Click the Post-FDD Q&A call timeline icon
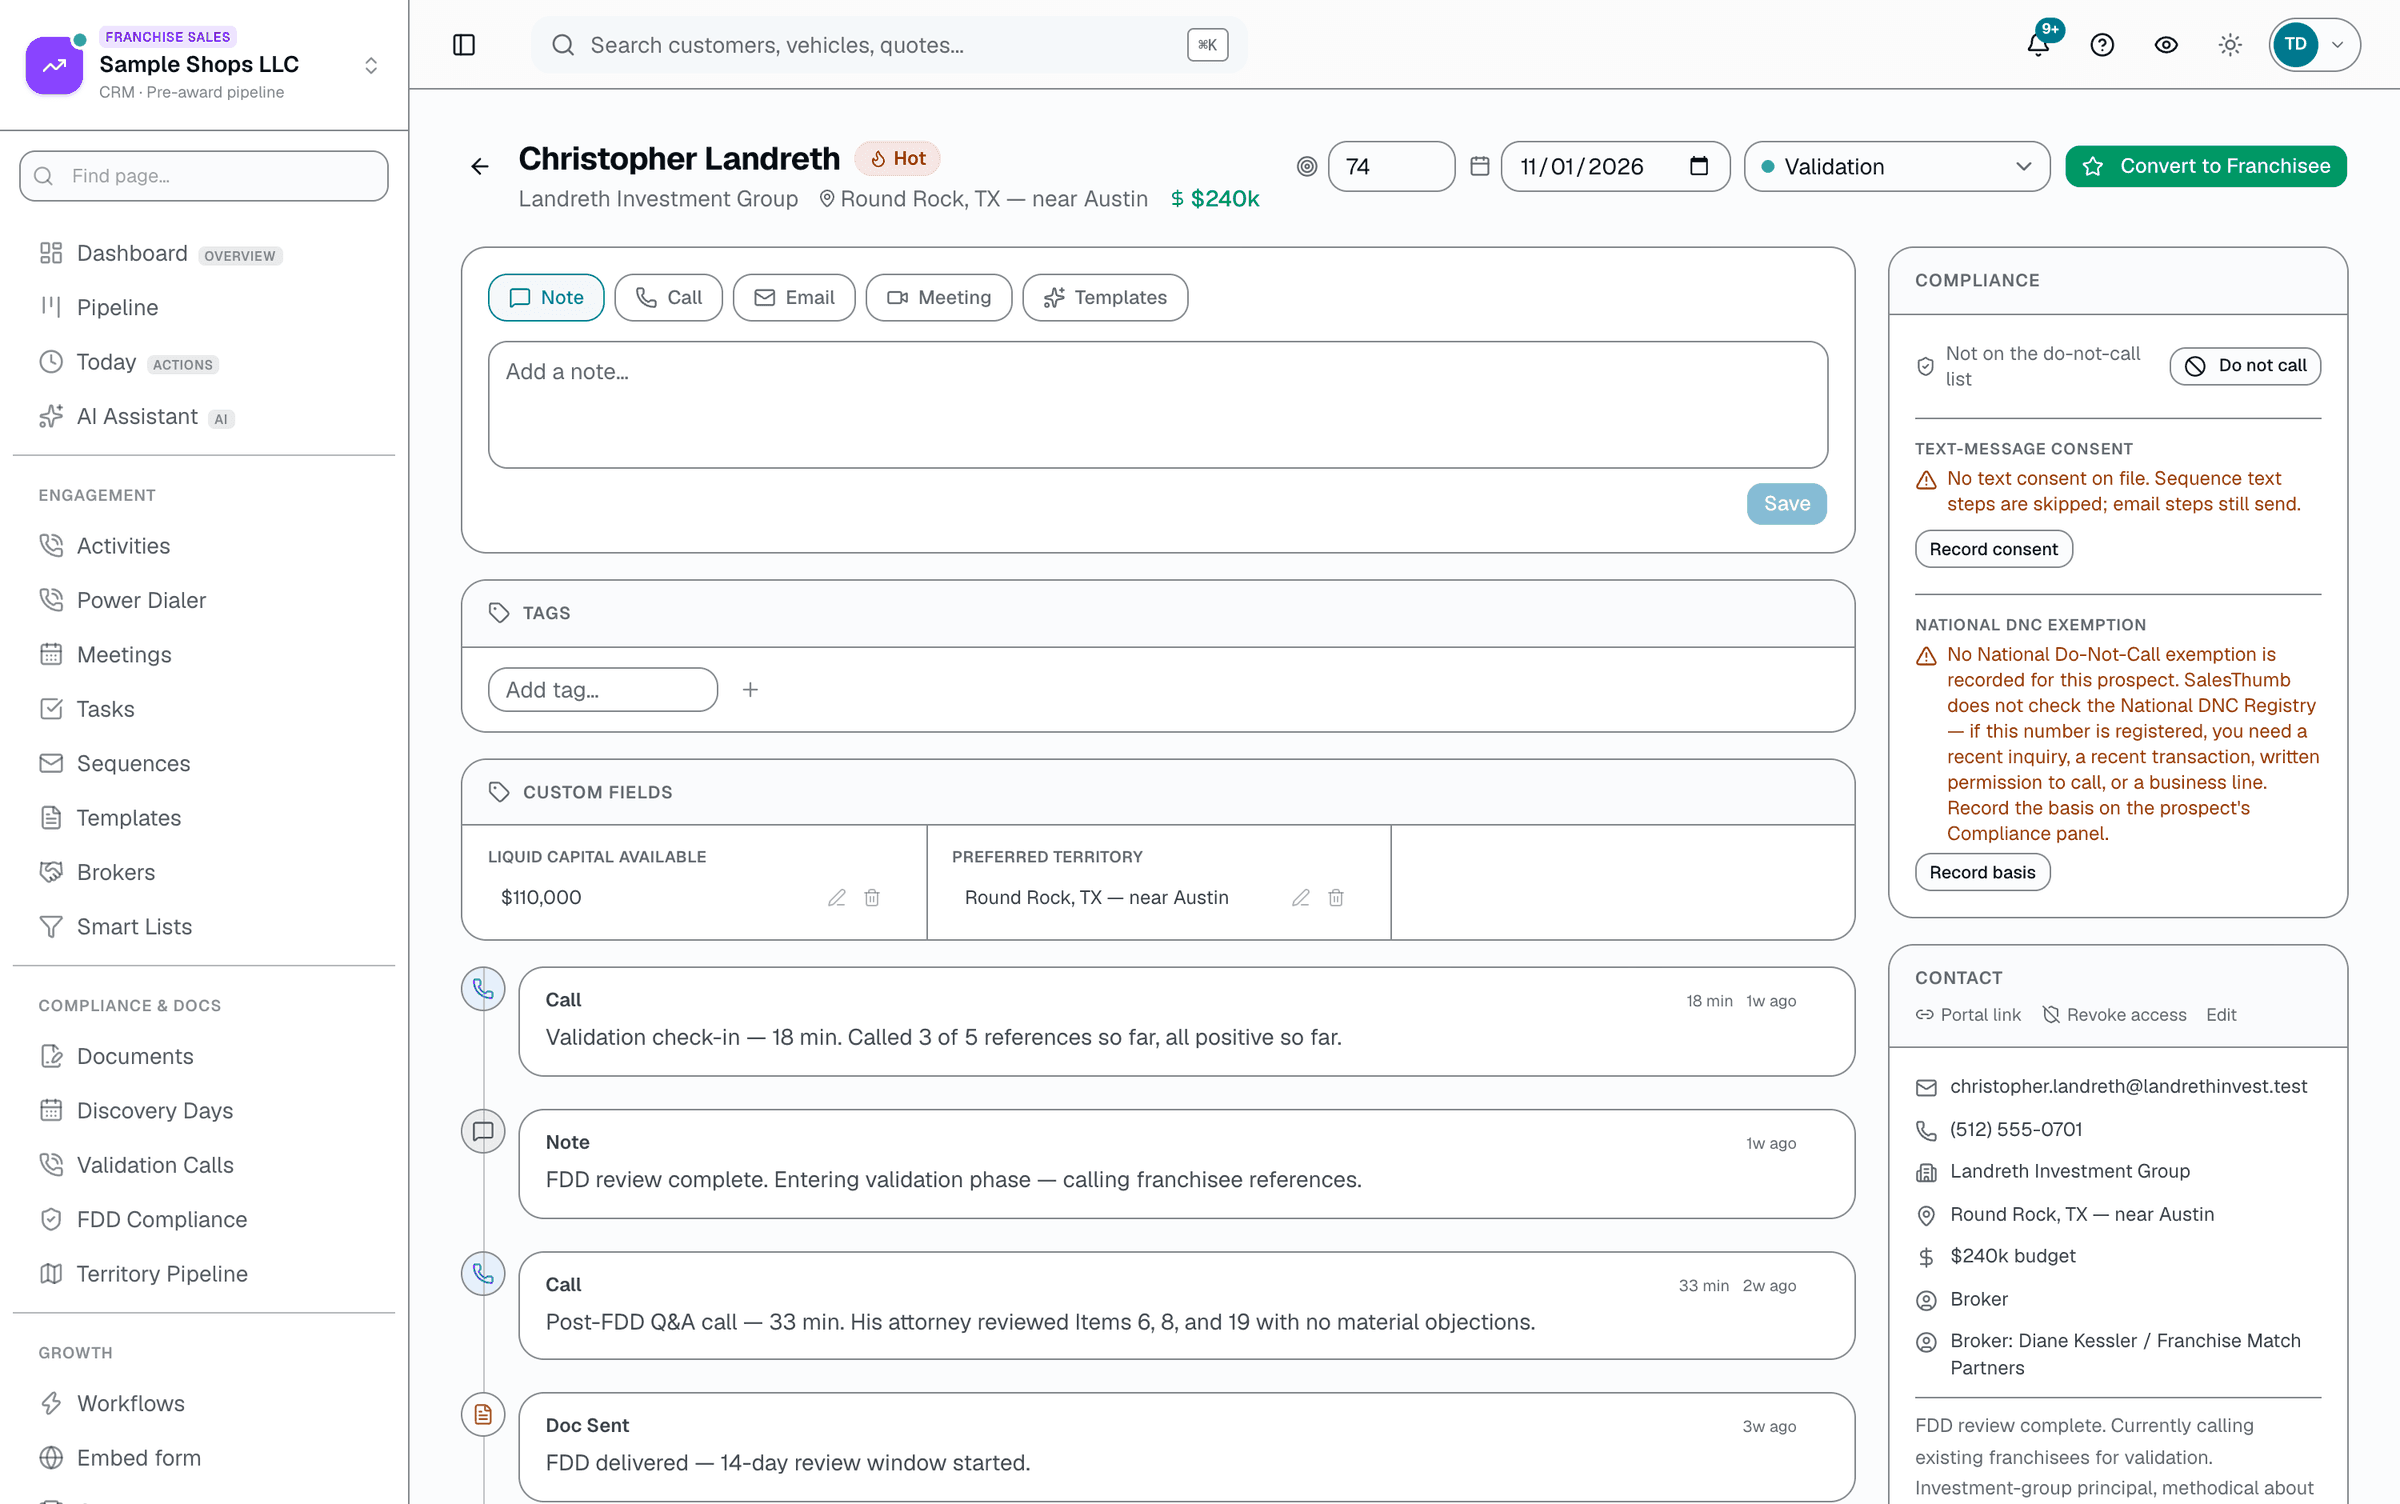The height and width of the screenshot is (1504, 2400). tap(483, 1274)
